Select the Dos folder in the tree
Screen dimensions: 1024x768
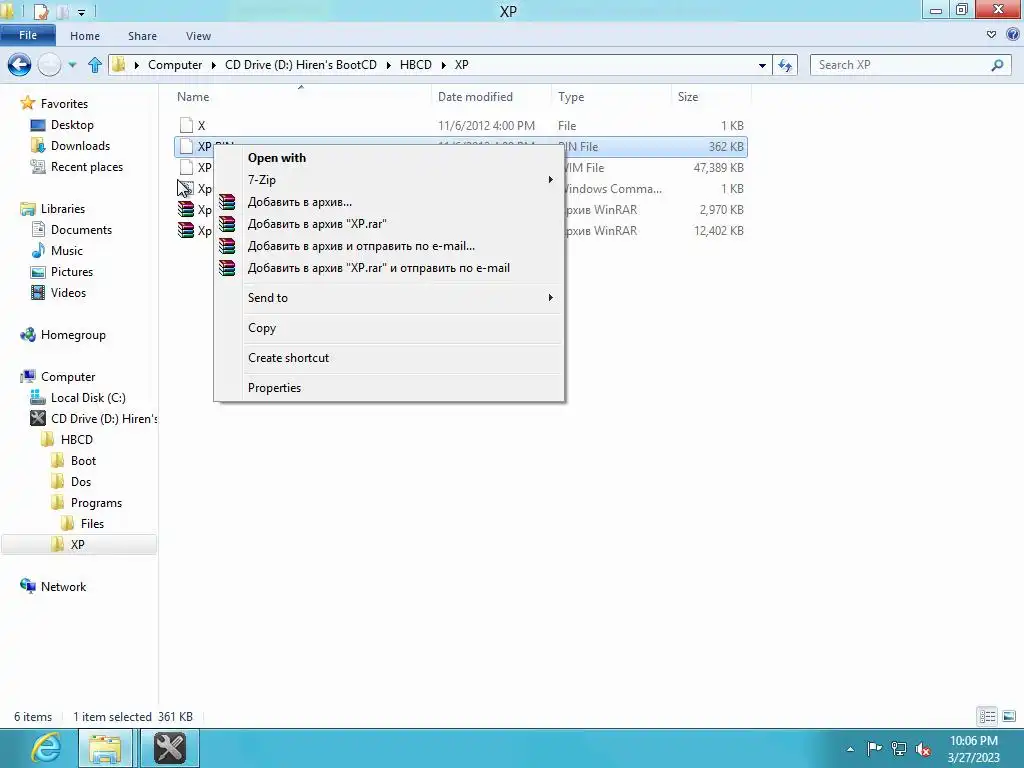coord(80,481)
